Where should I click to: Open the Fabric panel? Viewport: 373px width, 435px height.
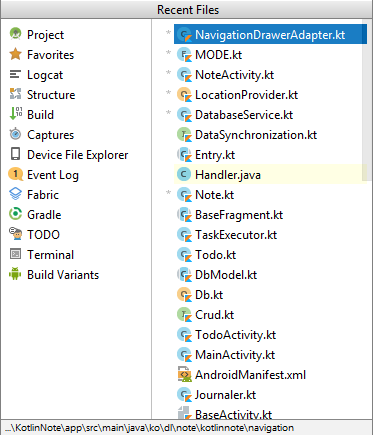43,195
